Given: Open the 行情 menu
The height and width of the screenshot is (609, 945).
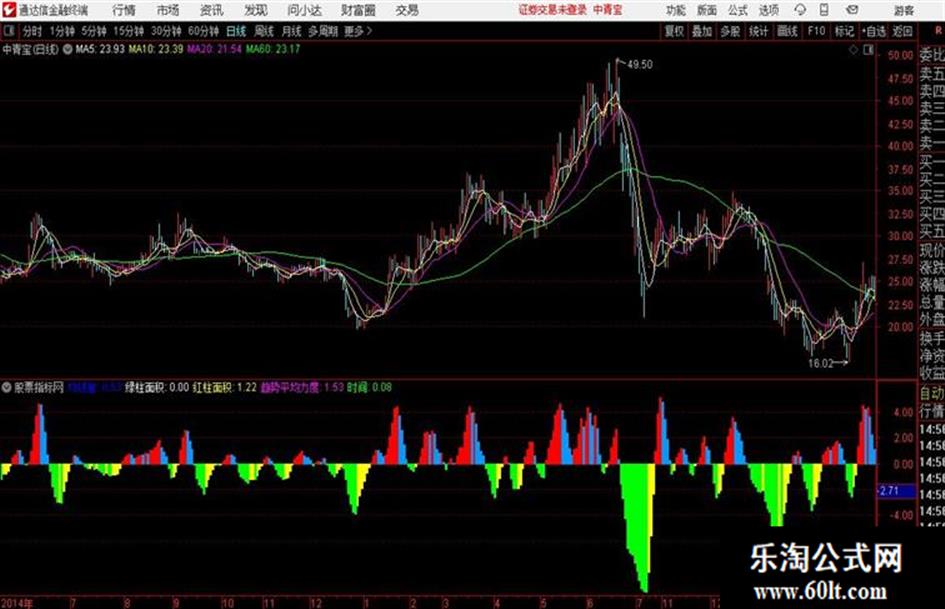Looking at the screenshot, I should click(124, 10).
